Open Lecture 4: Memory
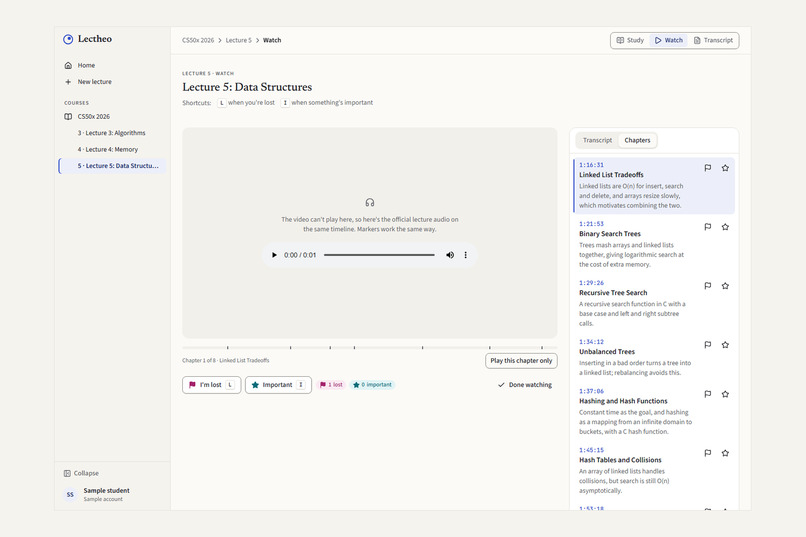Viewport: 806px width, 537px height. (108, 150)
